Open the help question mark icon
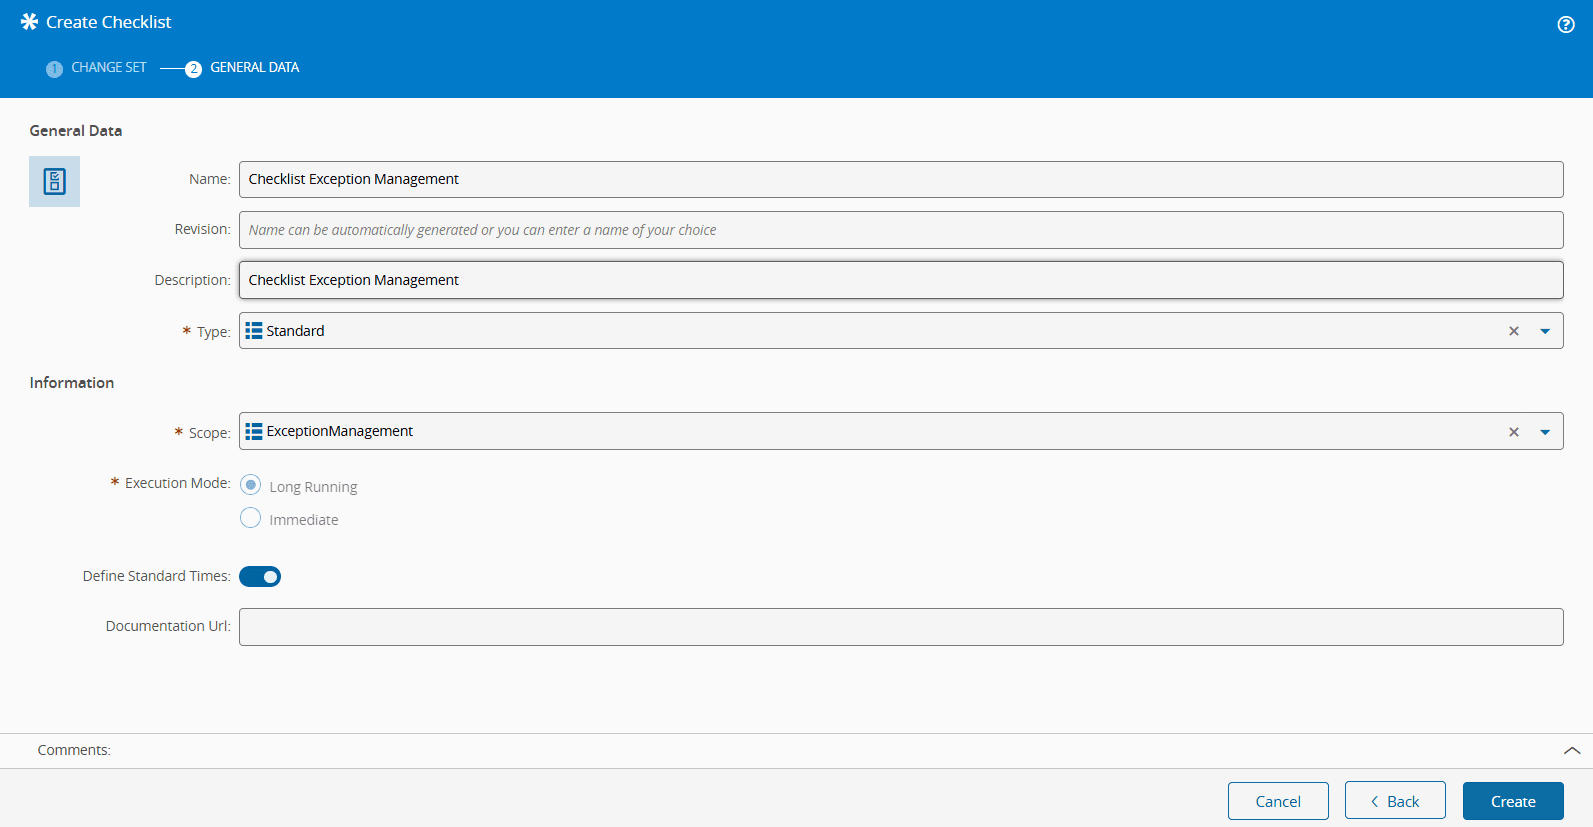Screen dimensions: 1593x827 pos(1566,24)
